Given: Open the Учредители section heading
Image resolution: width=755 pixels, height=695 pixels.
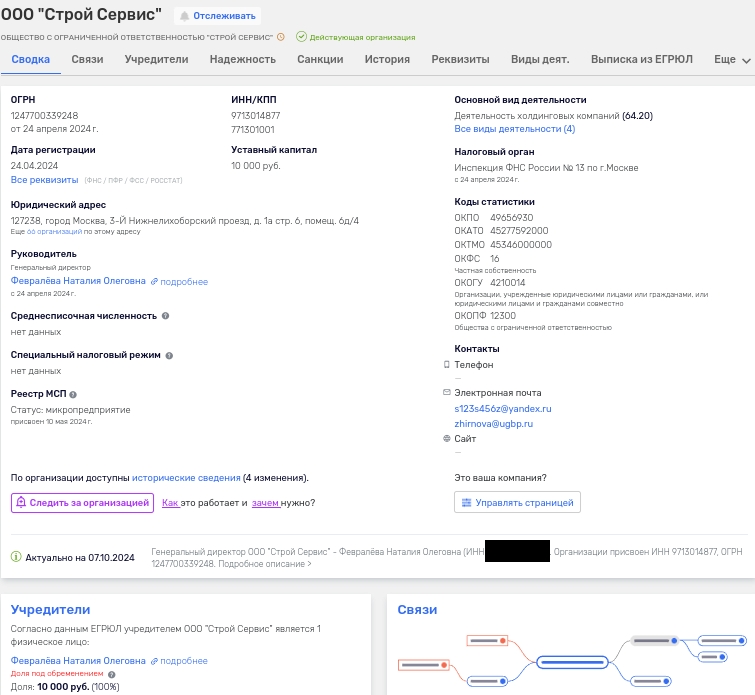Looking at the screenshot, I should (x=51, y=609).
